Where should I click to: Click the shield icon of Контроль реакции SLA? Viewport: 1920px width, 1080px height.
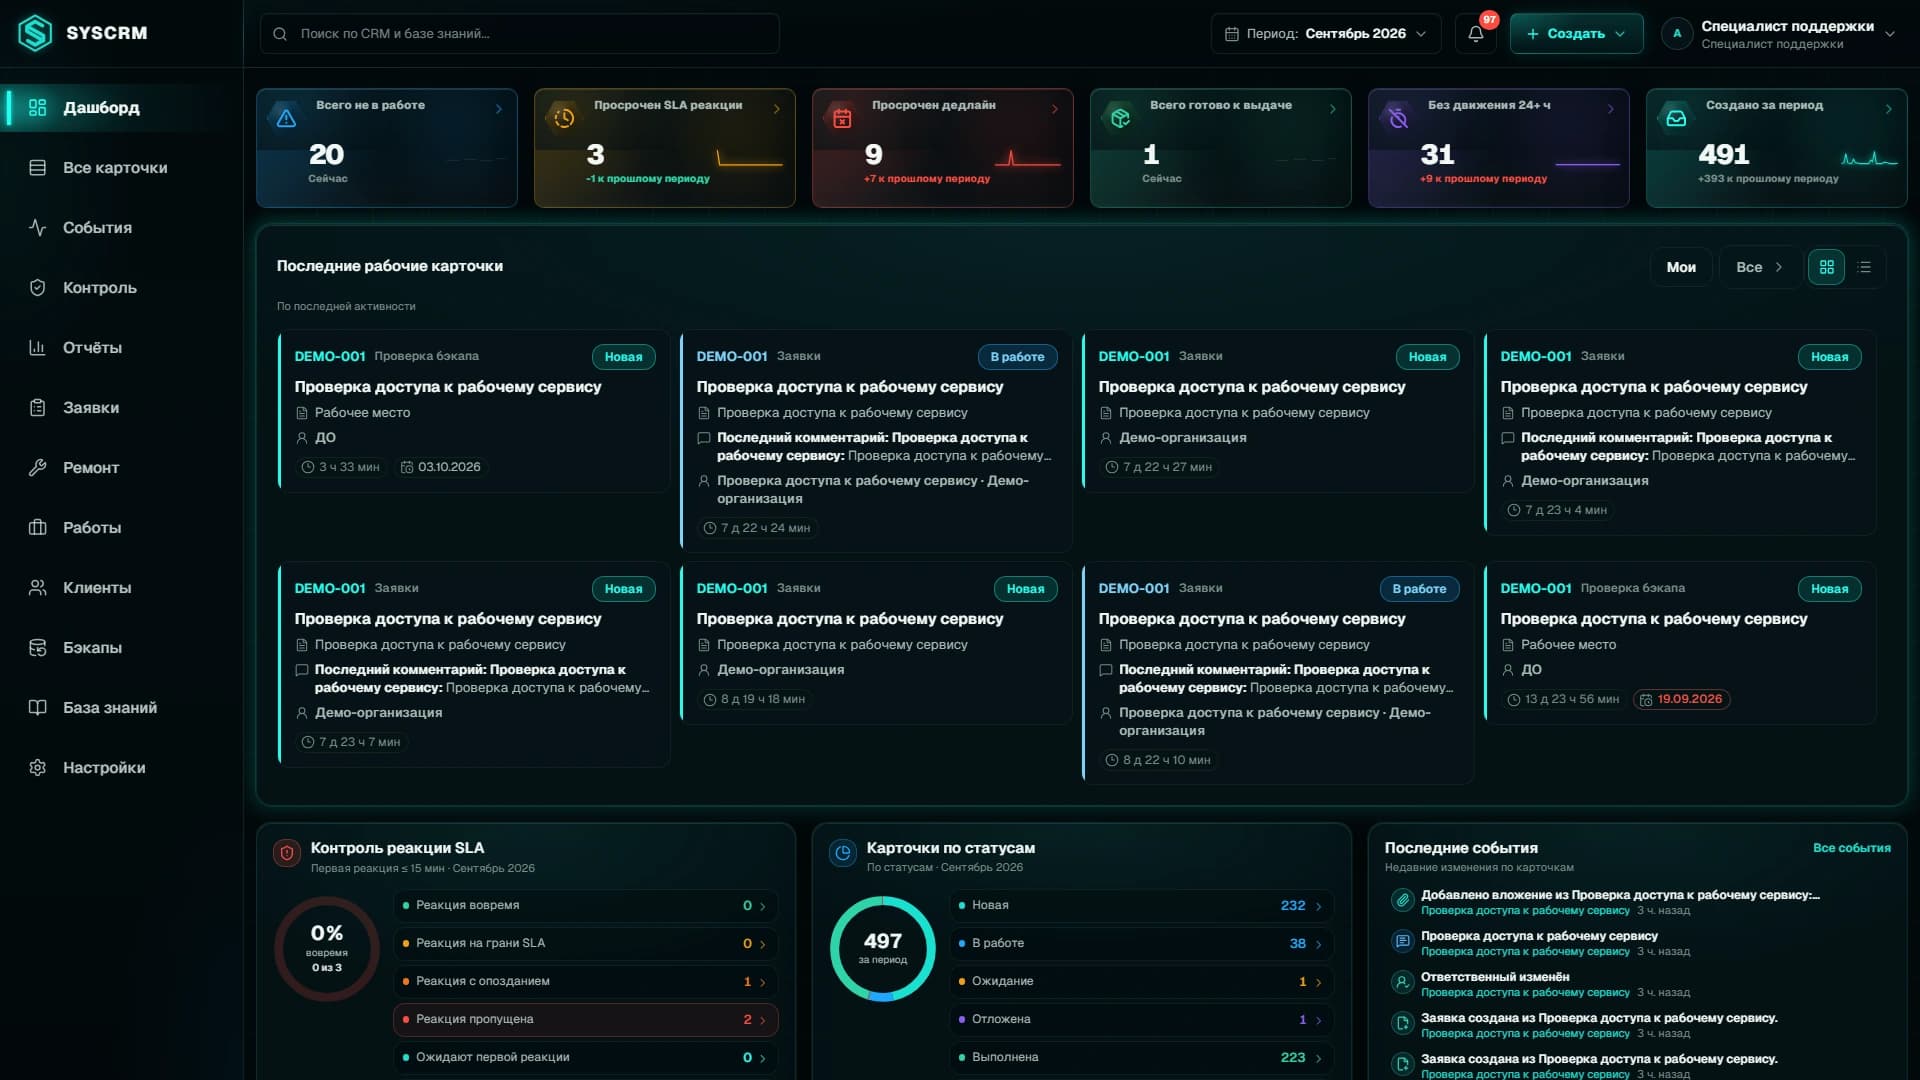(287, 853)
